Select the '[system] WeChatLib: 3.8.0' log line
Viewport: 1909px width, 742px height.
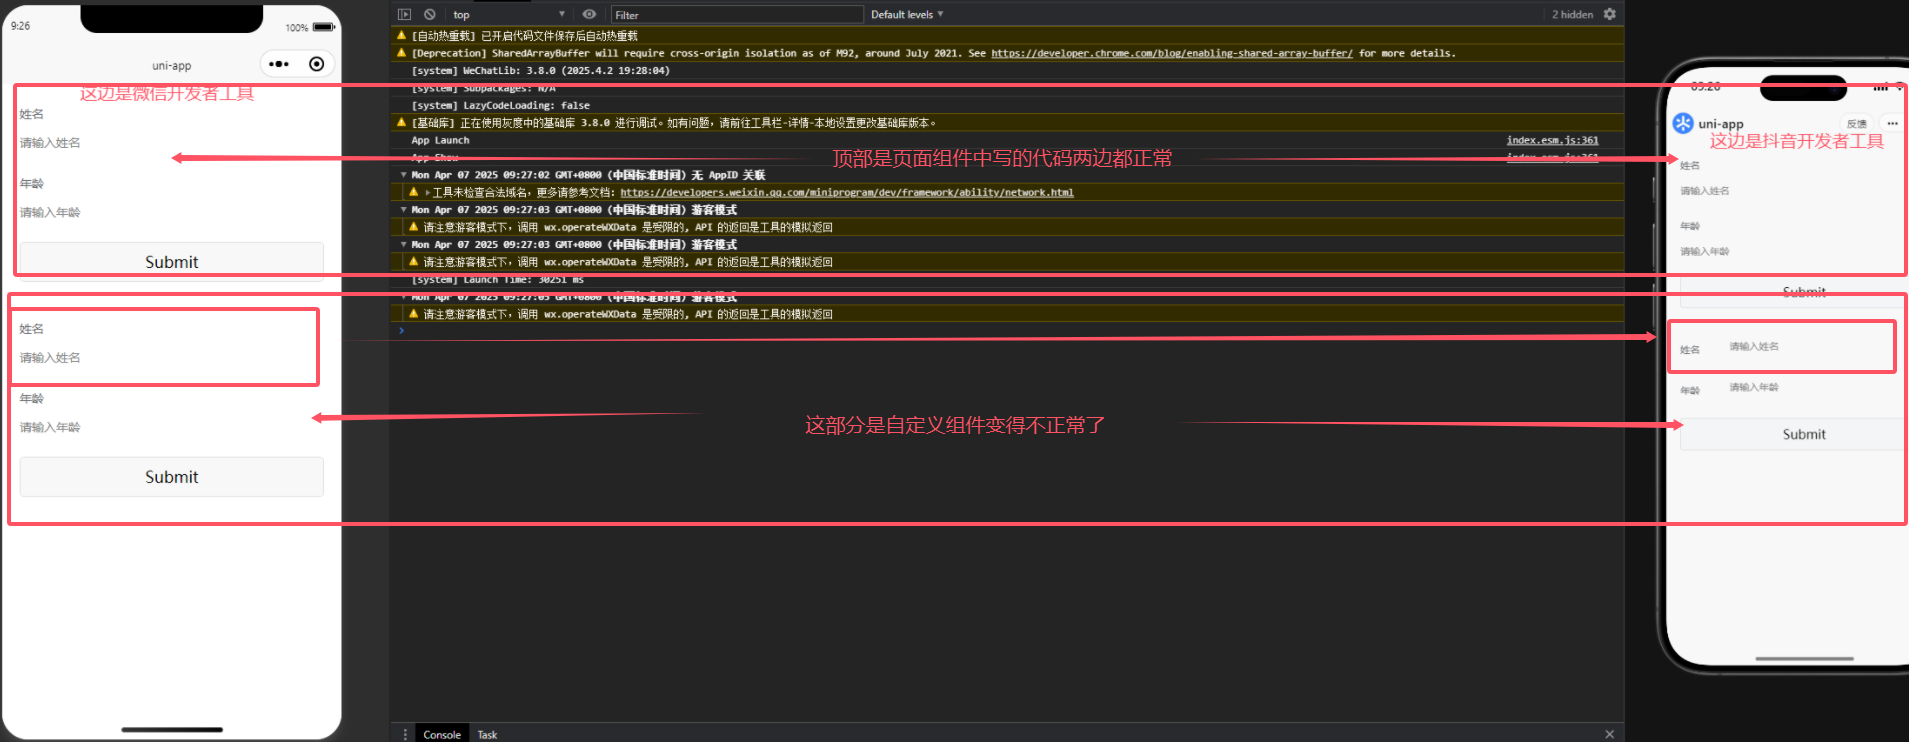point(541,71)
